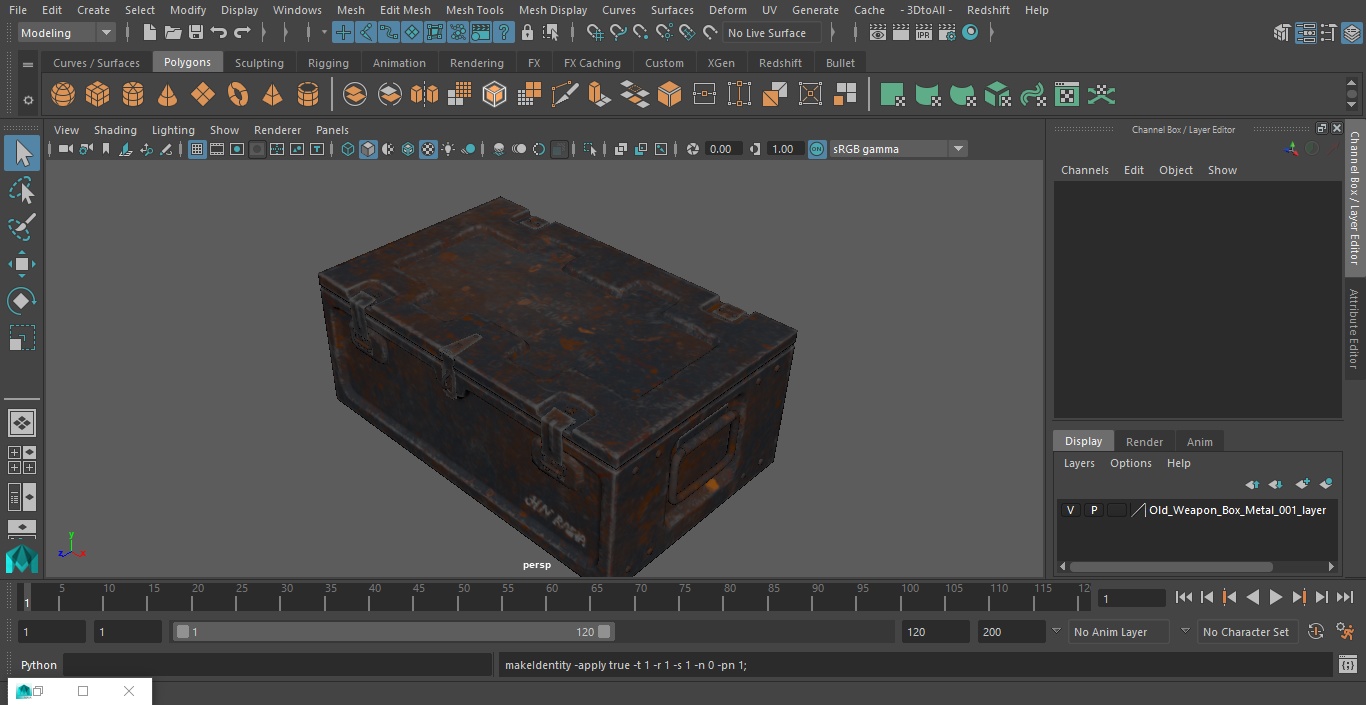Open the Shading panel menu
The height and width of the screenshot is (705, 1366).
point(115,130)
